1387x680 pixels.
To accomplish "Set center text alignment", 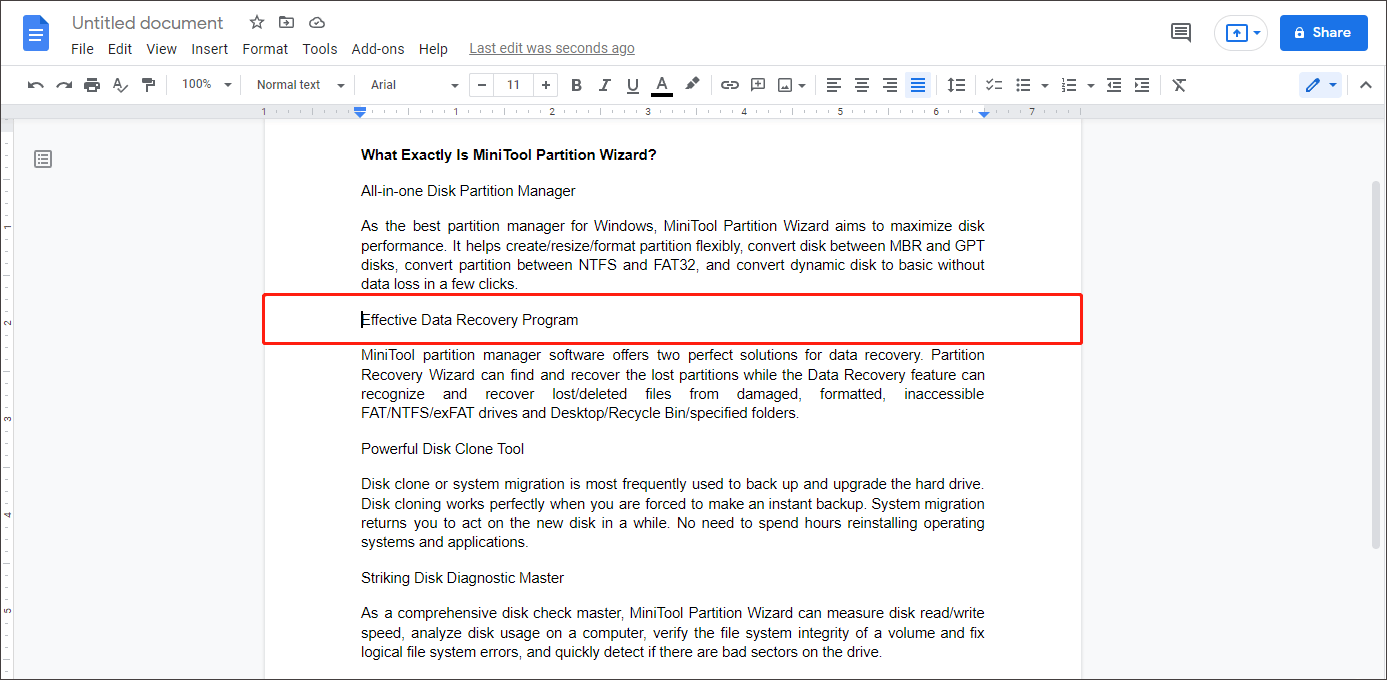I will coord(862,85).
